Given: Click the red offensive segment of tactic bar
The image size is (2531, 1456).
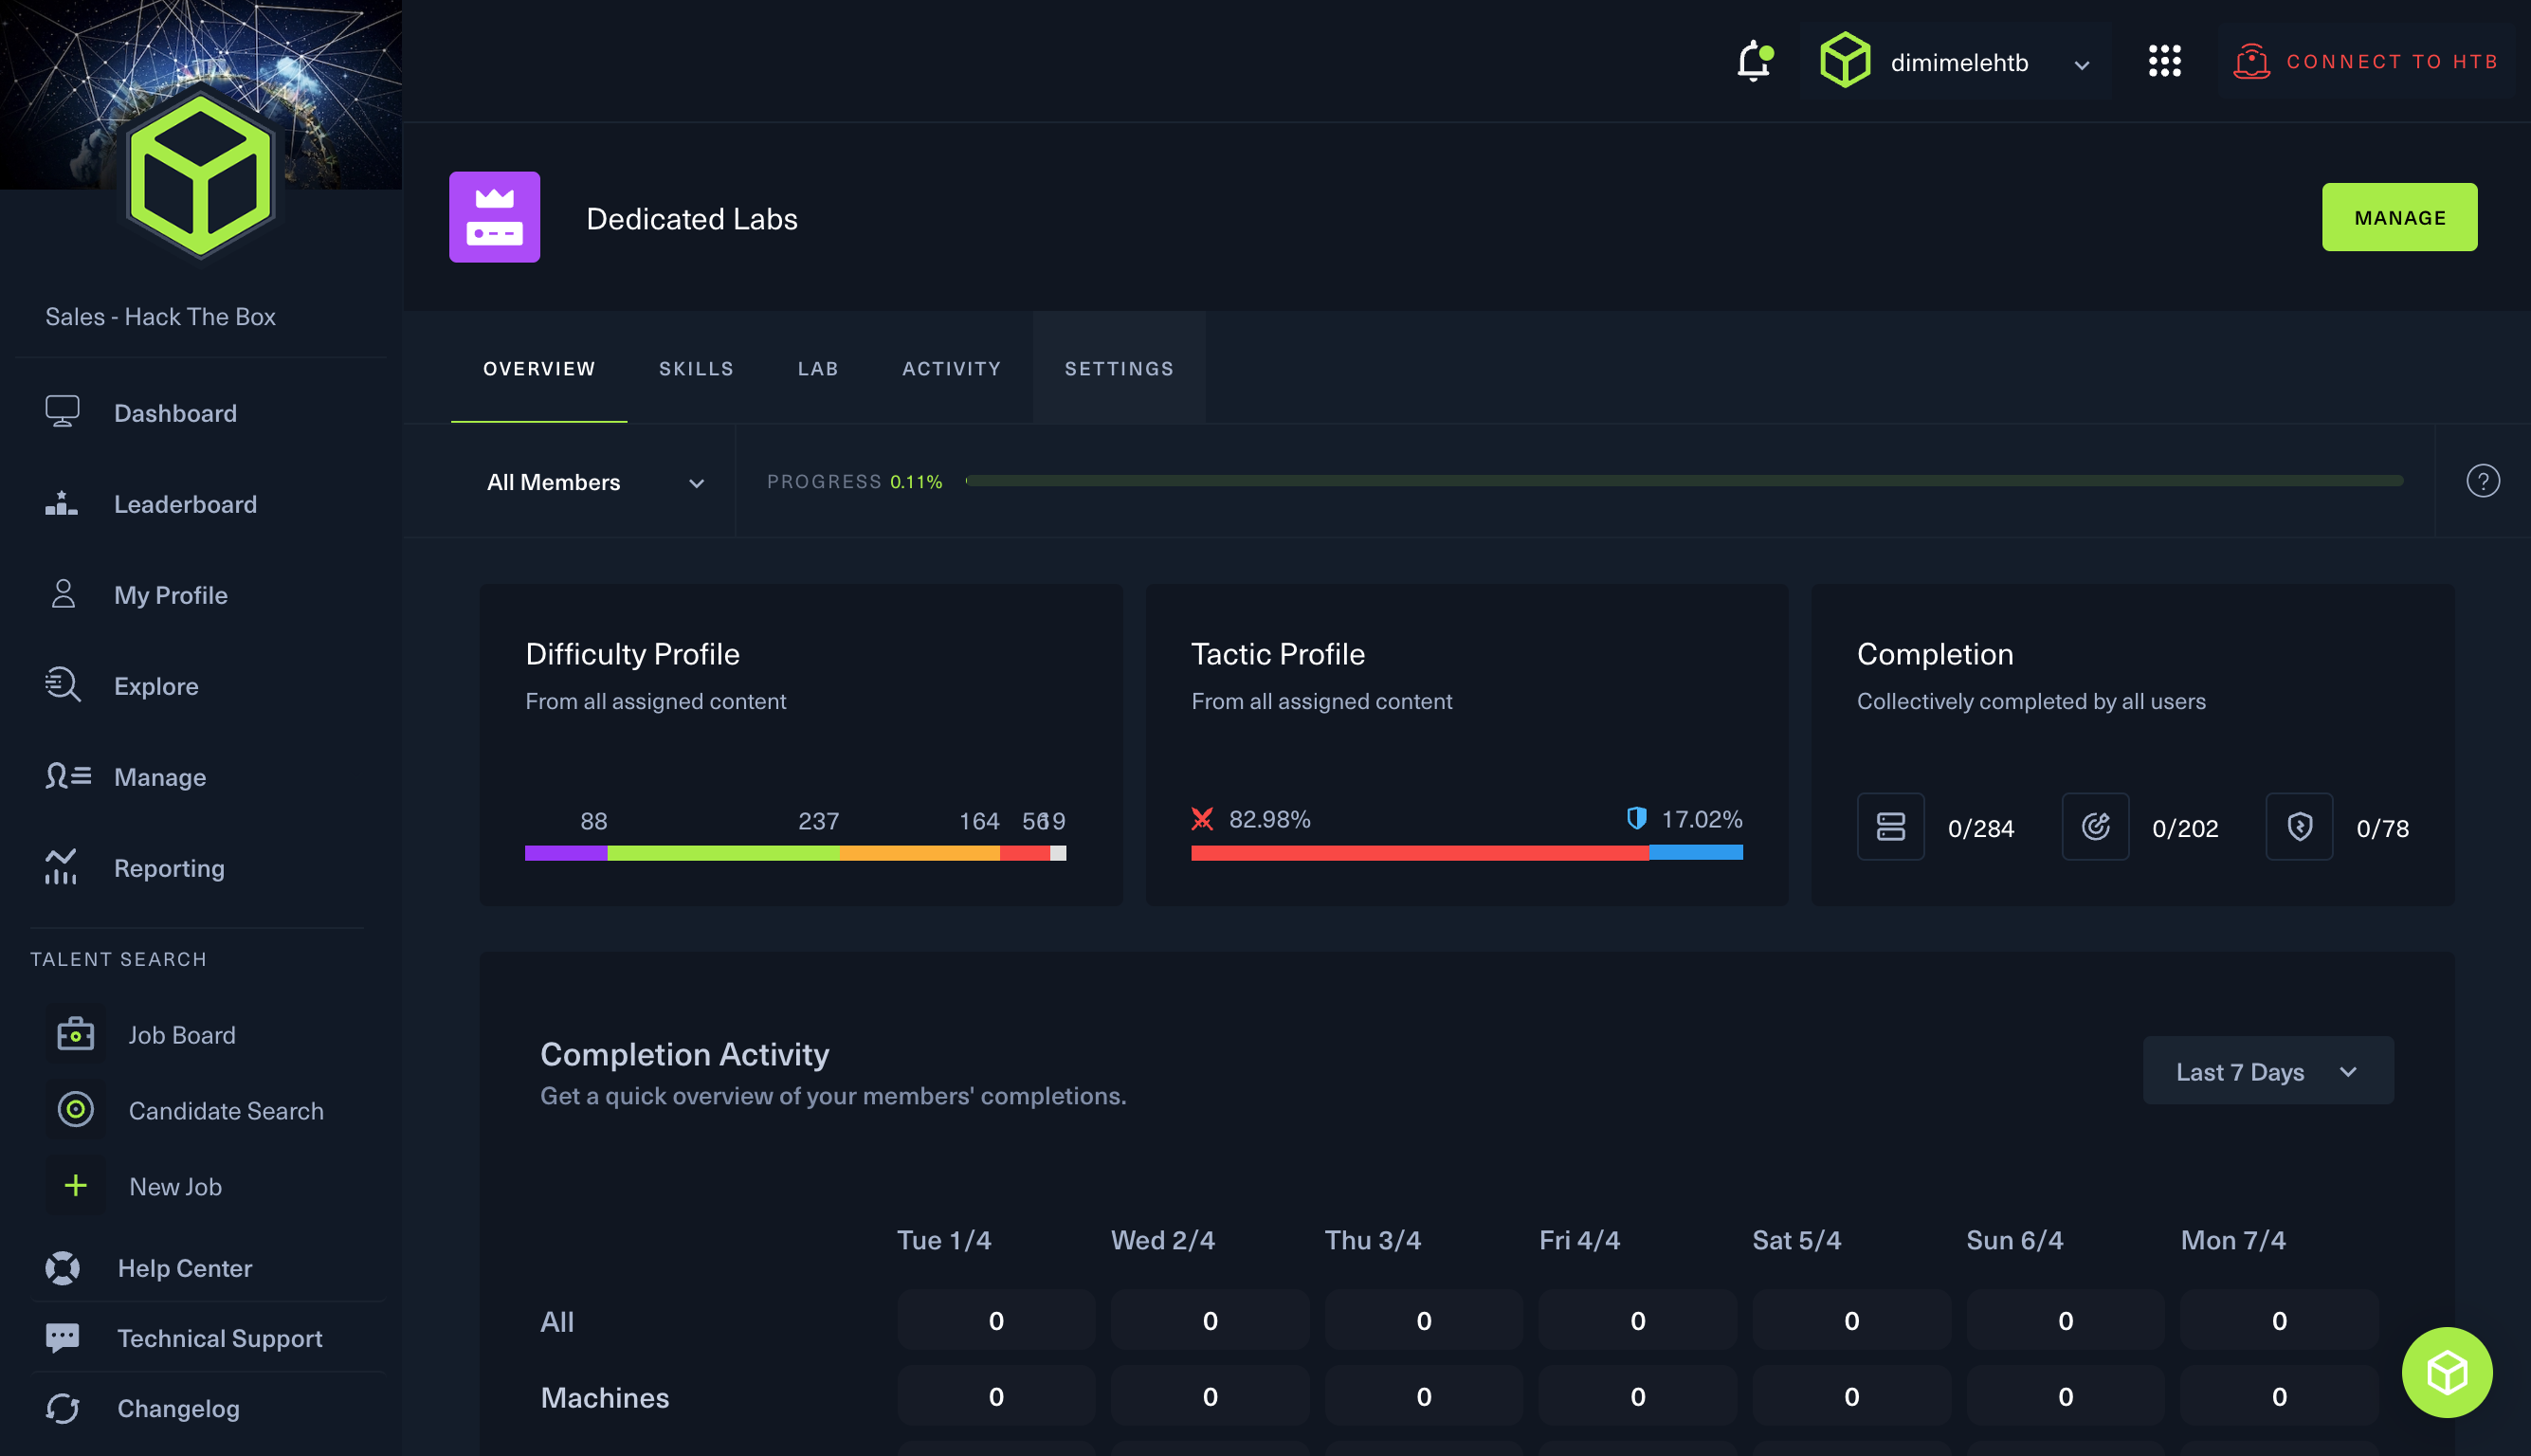Looking at the screenshot, I should pos(1420,852).
